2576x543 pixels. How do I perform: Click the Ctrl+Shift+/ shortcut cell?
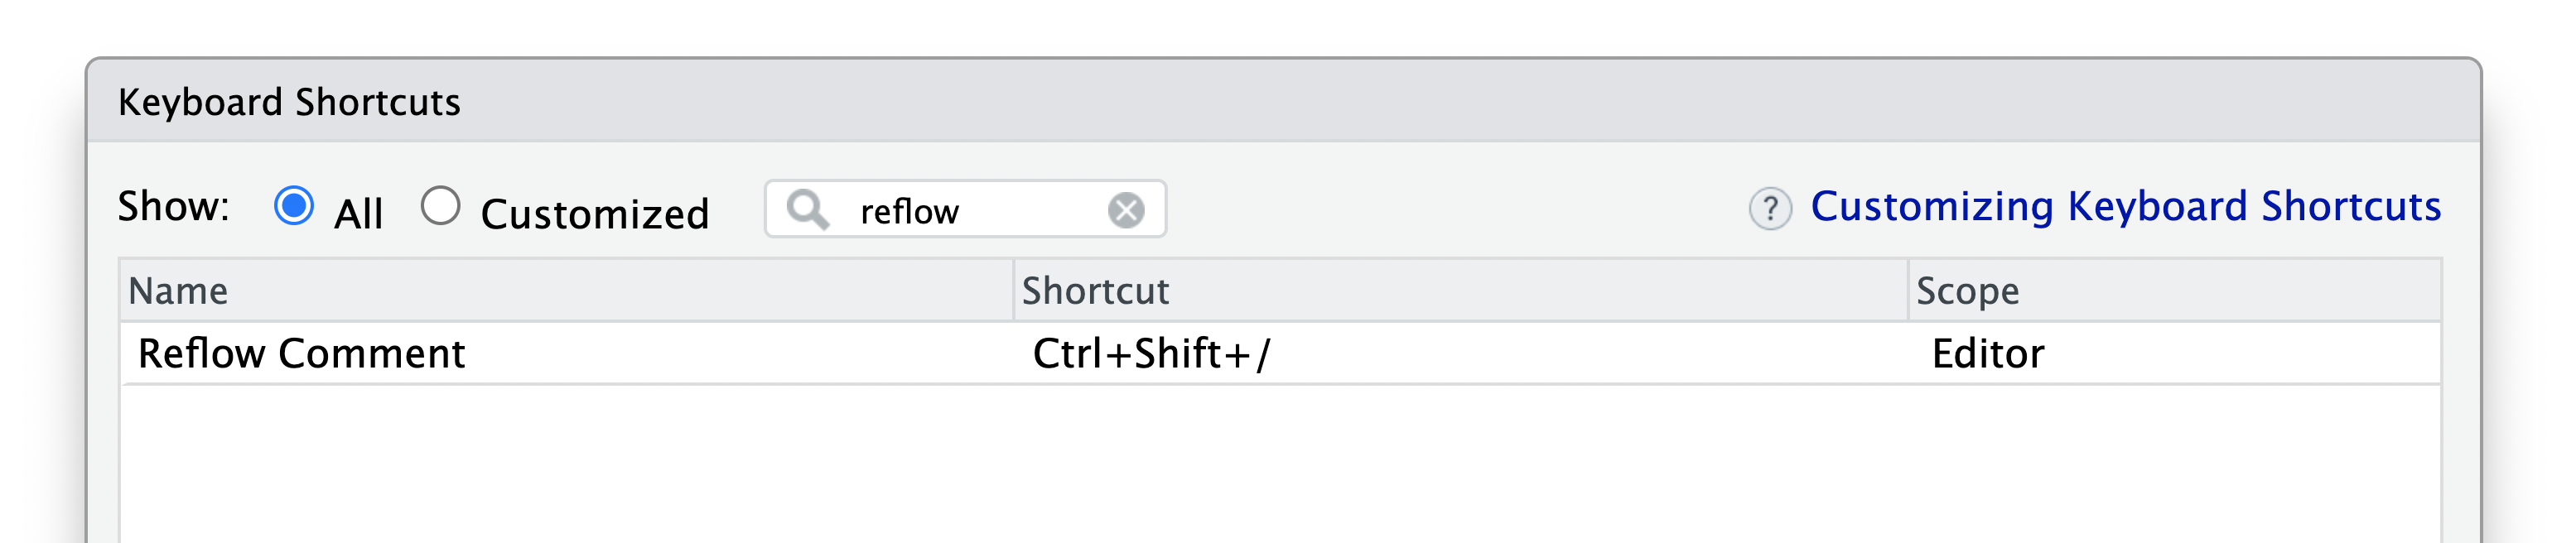coord(1151,354)
